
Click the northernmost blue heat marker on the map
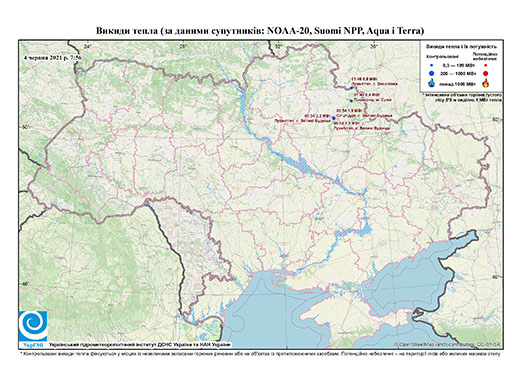[x=351, y=88]
